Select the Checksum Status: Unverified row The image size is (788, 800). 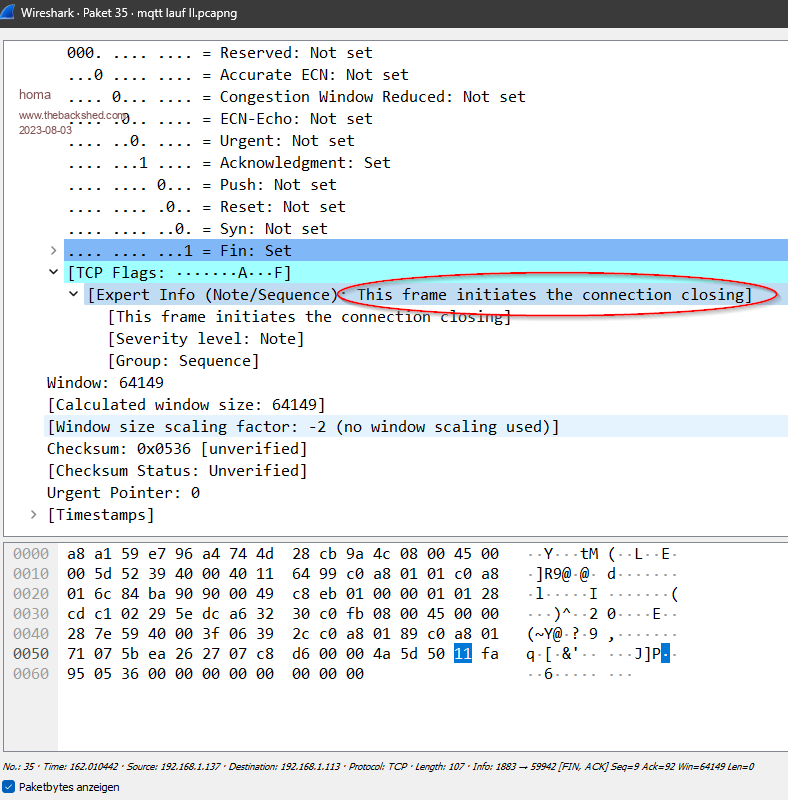pyautogui.click(x=176, y=471)
